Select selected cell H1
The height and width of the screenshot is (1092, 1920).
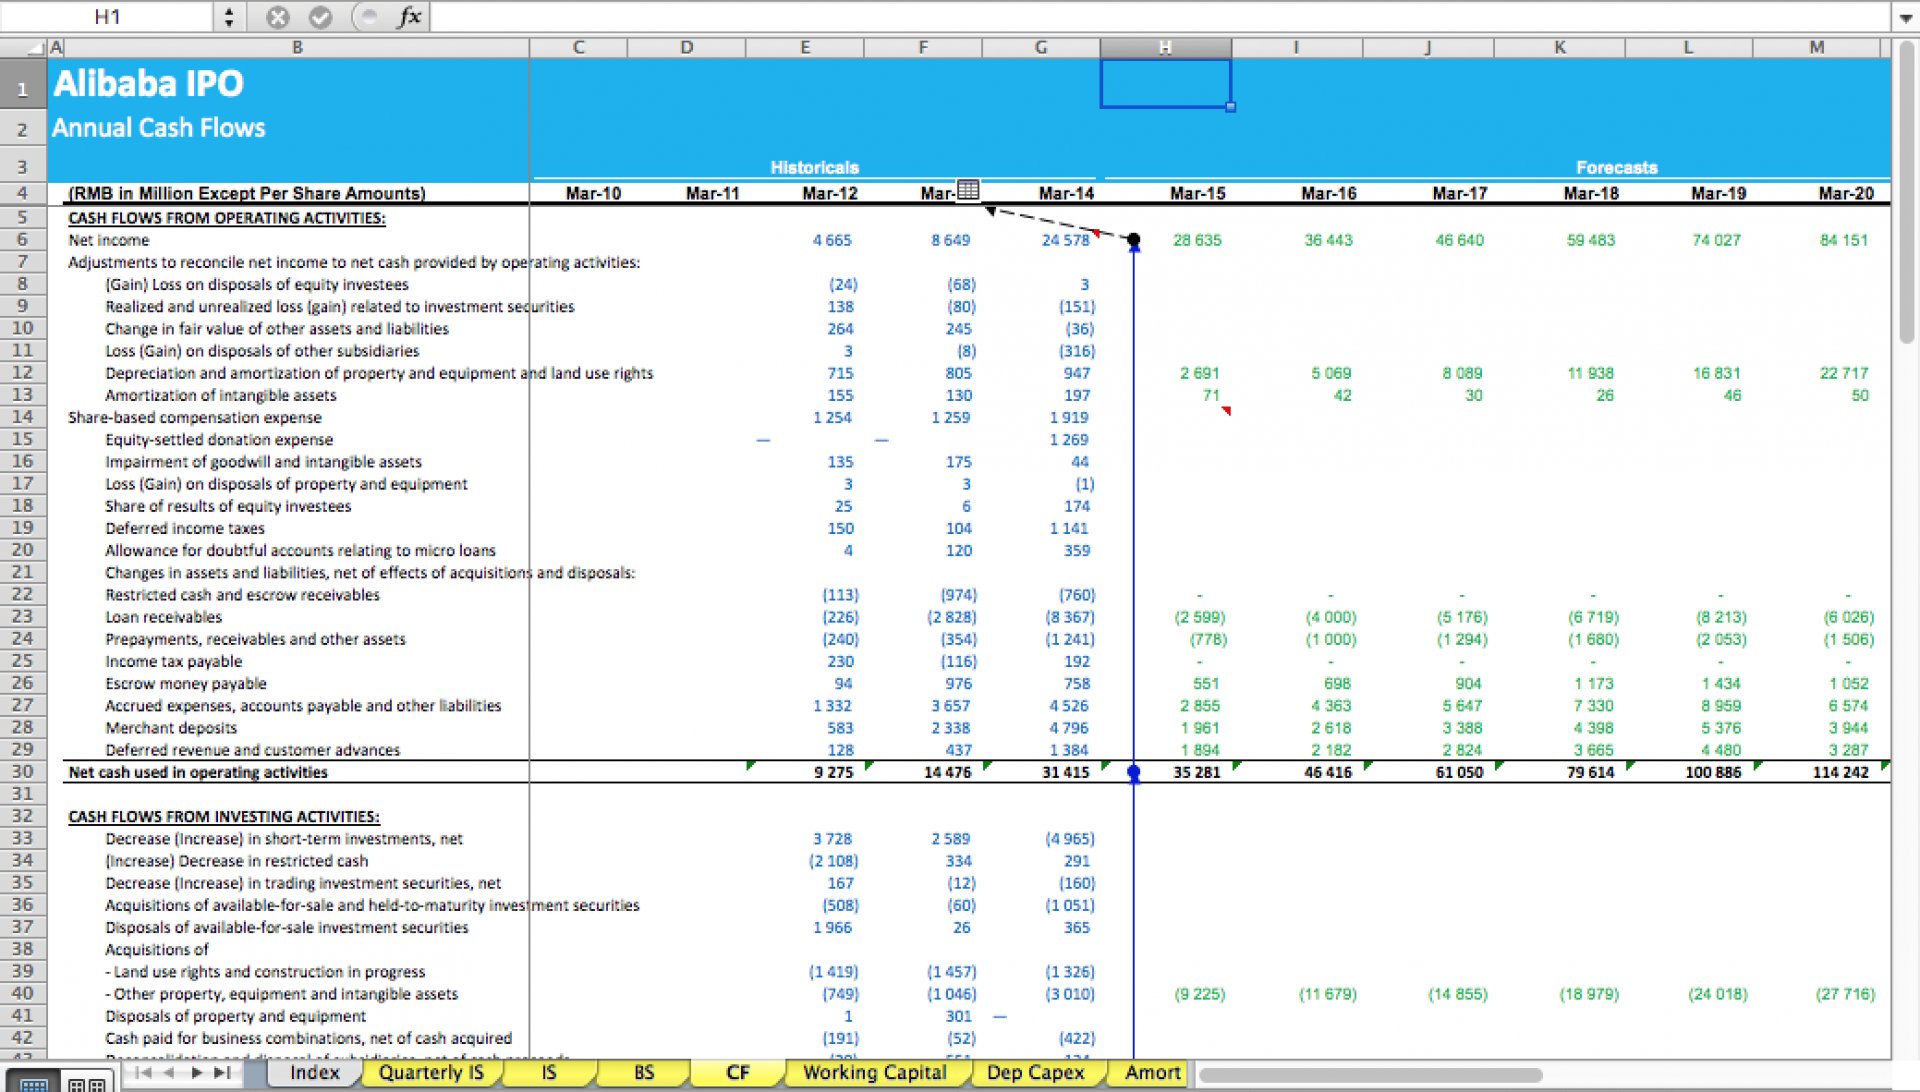click(1165, 83)
